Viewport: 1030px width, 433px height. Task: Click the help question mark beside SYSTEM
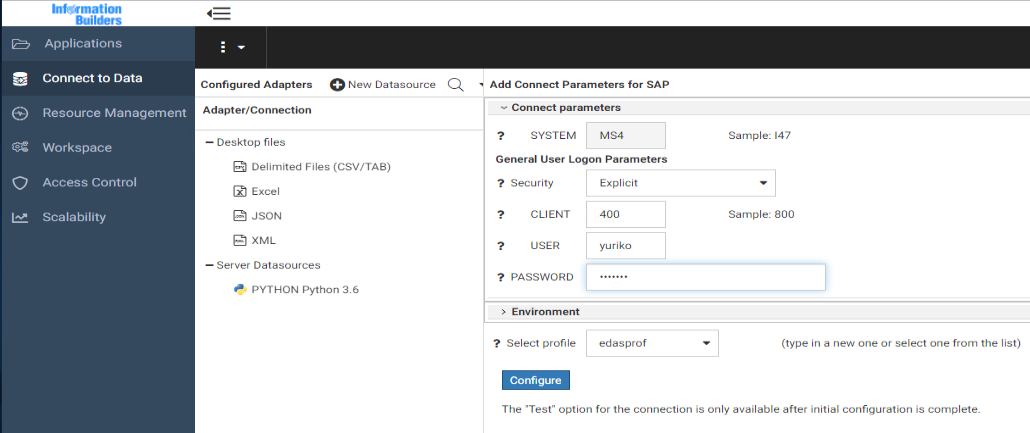501,136
